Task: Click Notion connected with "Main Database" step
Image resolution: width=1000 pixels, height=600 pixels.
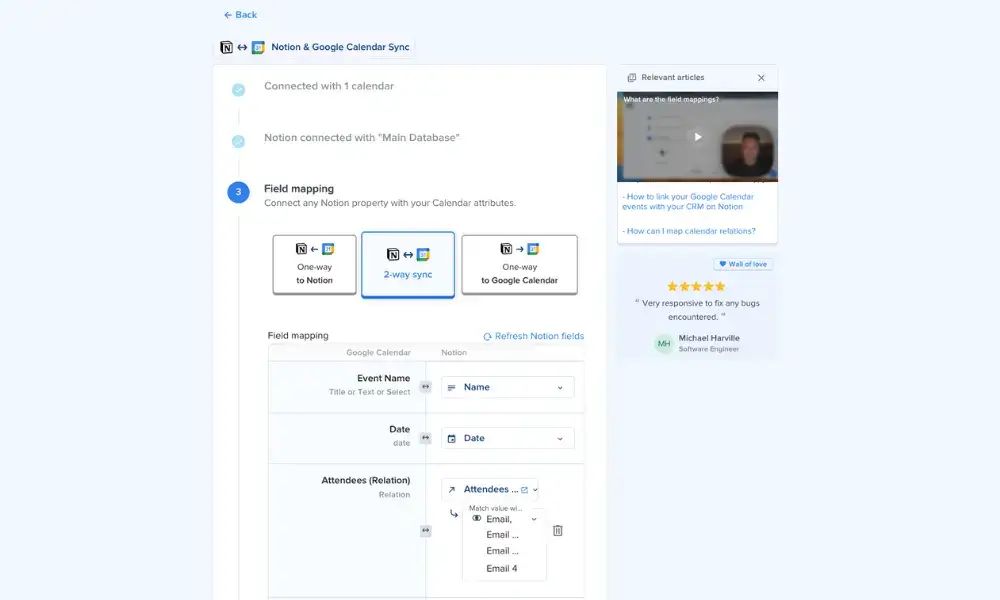Action: (x=362, y=138)
